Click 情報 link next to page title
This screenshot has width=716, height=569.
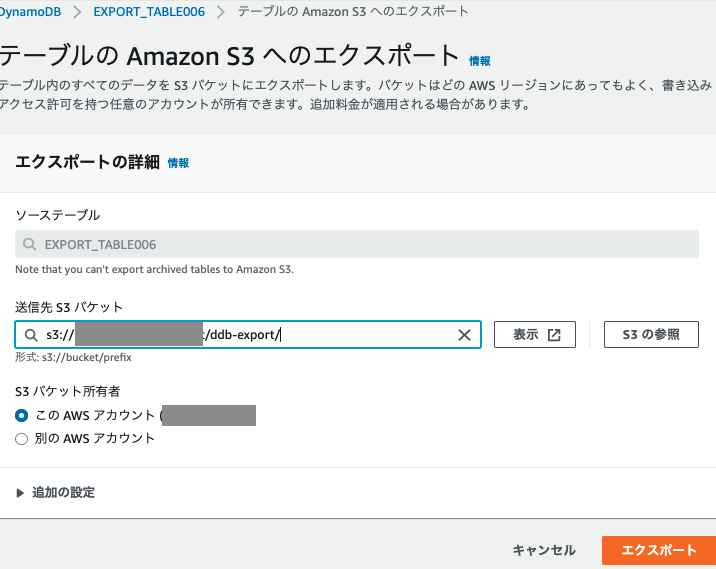pos(480,61)
